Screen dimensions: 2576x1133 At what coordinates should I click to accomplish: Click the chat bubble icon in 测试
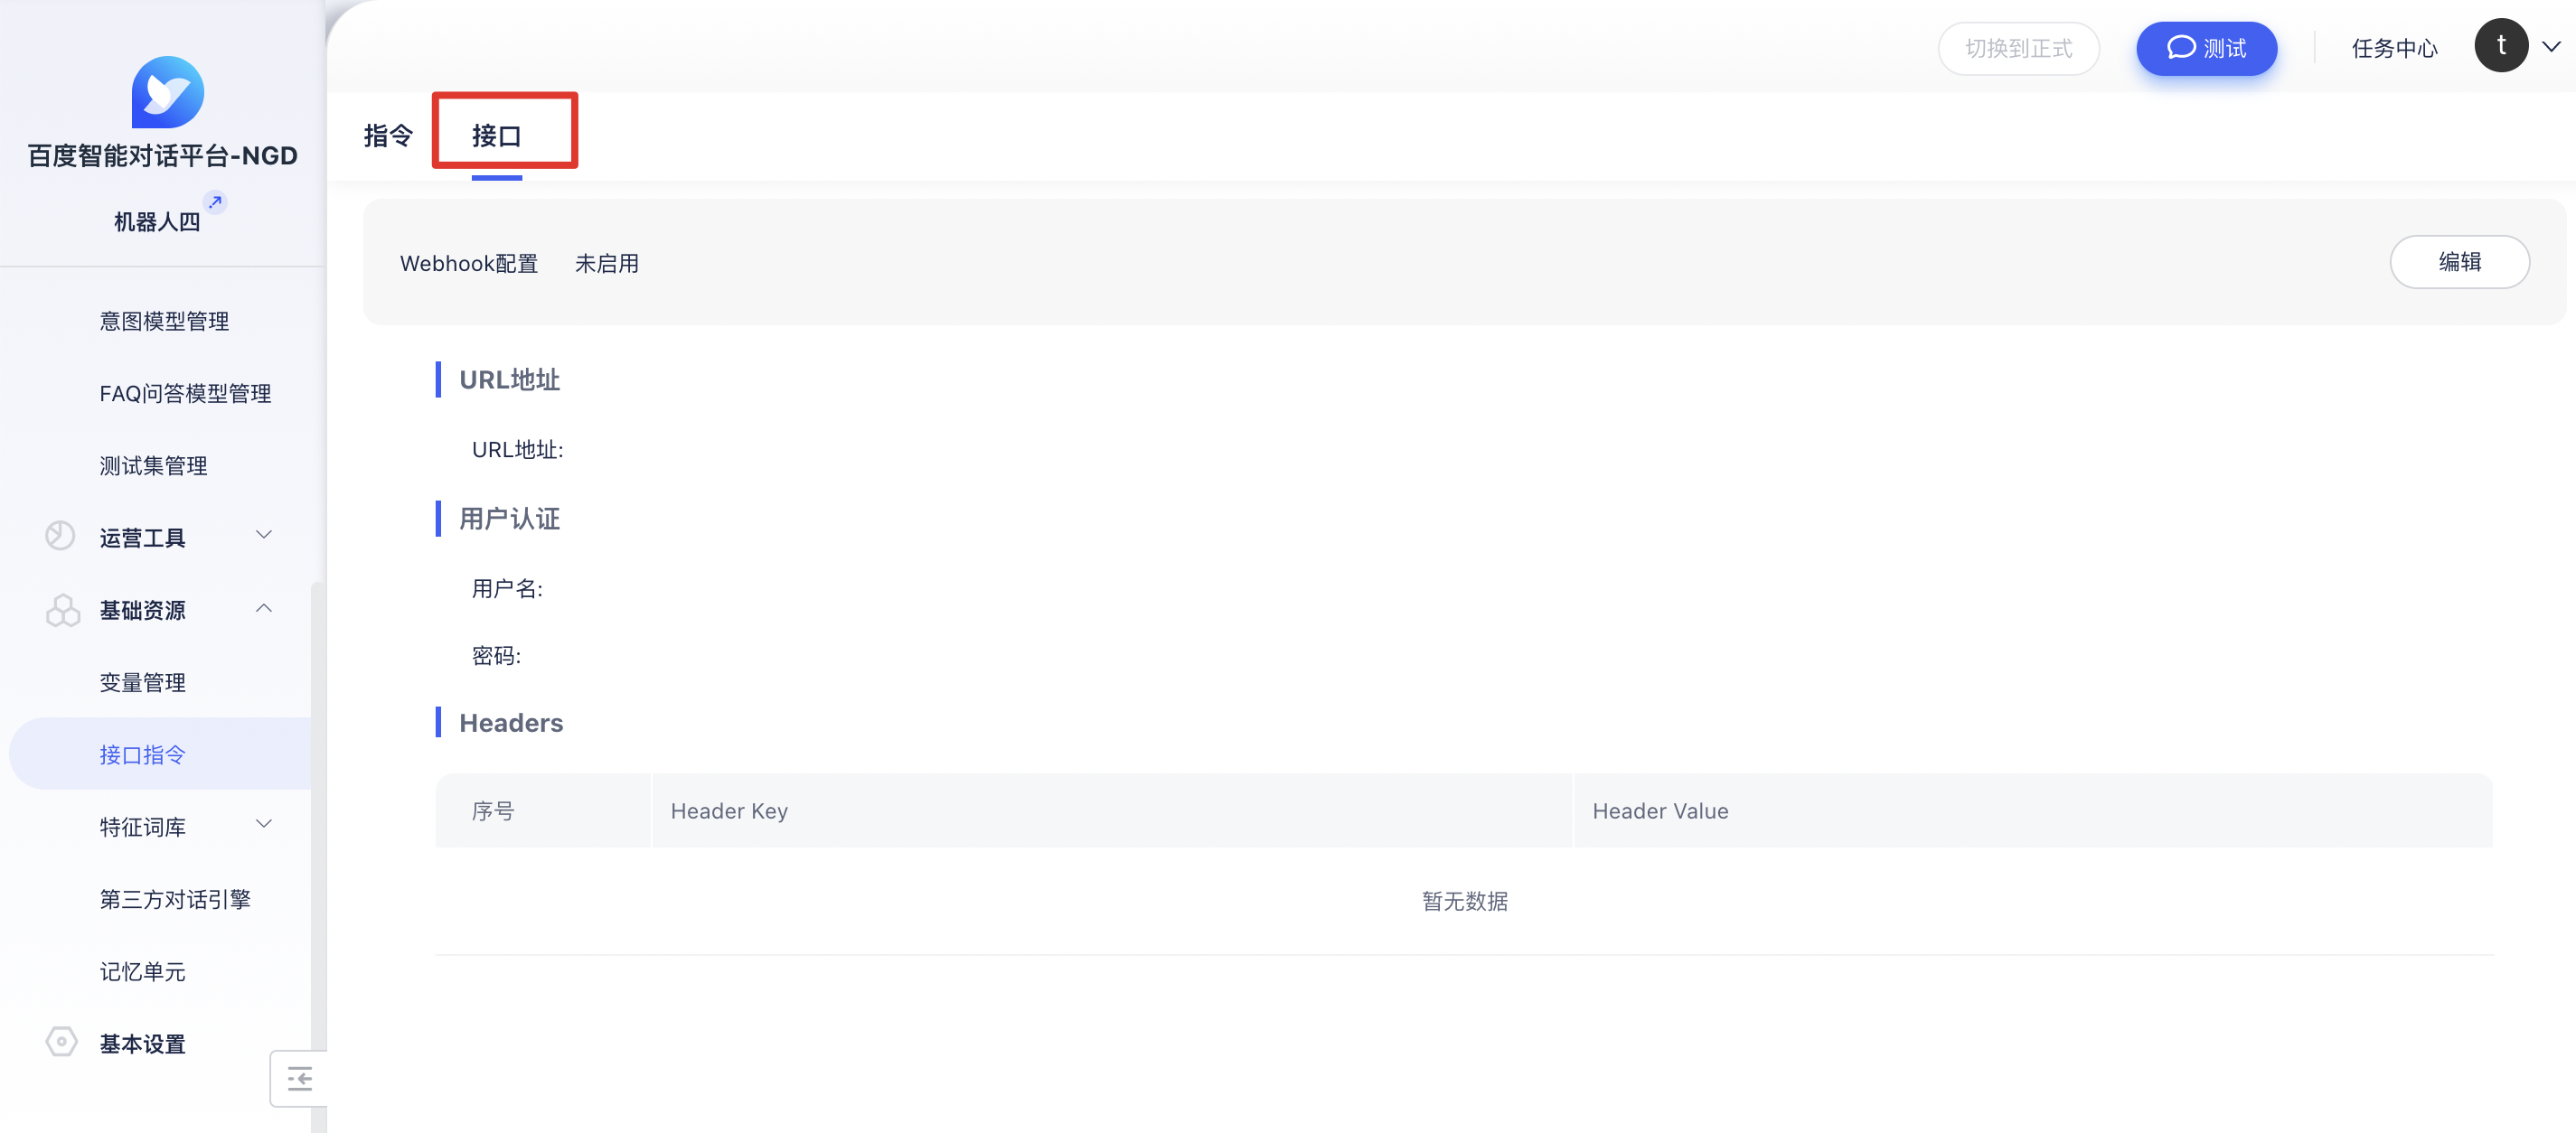tap(2180, 48)
